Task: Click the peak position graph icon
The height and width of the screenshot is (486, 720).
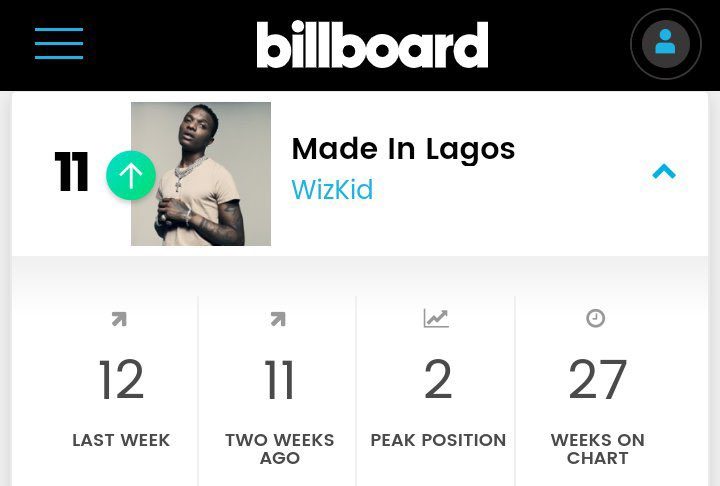Action: (436, 319)
